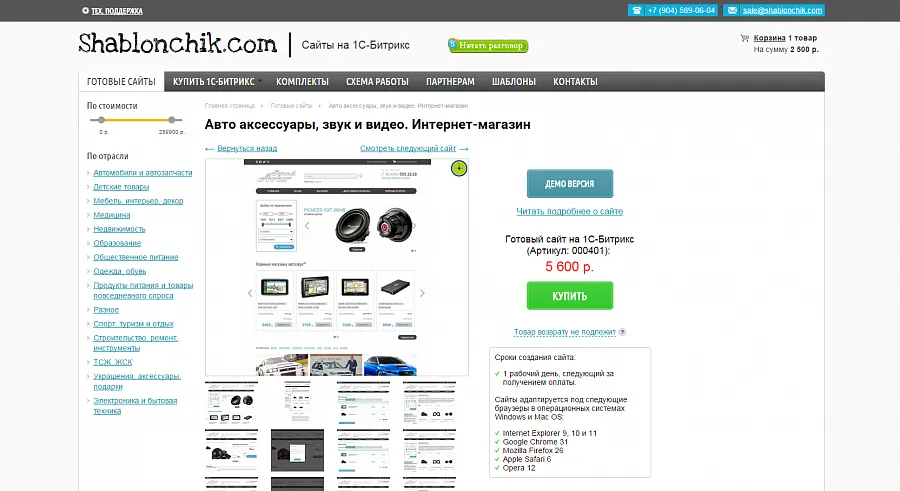Click the phone number +7 (904) 589-06-04
This screenshot has height=491, width=900.
(681, 10)
